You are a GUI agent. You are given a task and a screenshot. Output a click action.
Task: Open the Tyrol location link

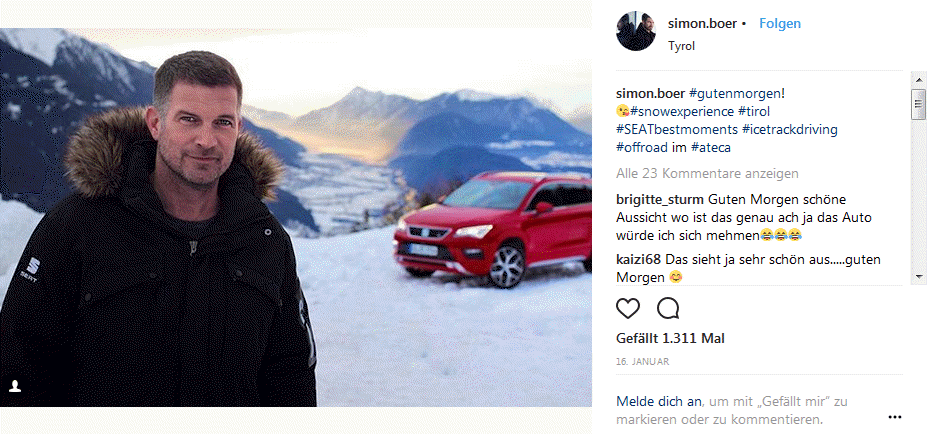pos(681,46)
